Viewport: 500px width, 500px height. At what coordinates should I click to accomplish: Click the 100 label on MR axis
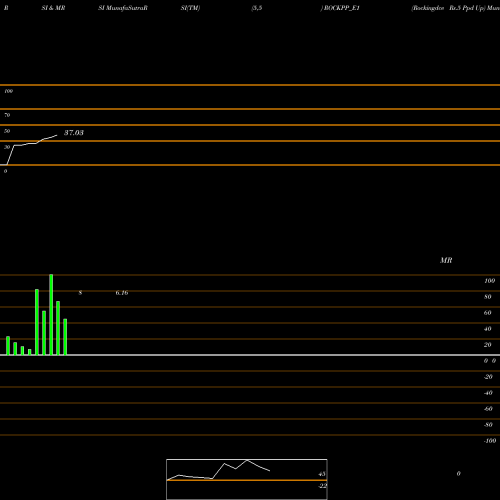pos(490,281)
